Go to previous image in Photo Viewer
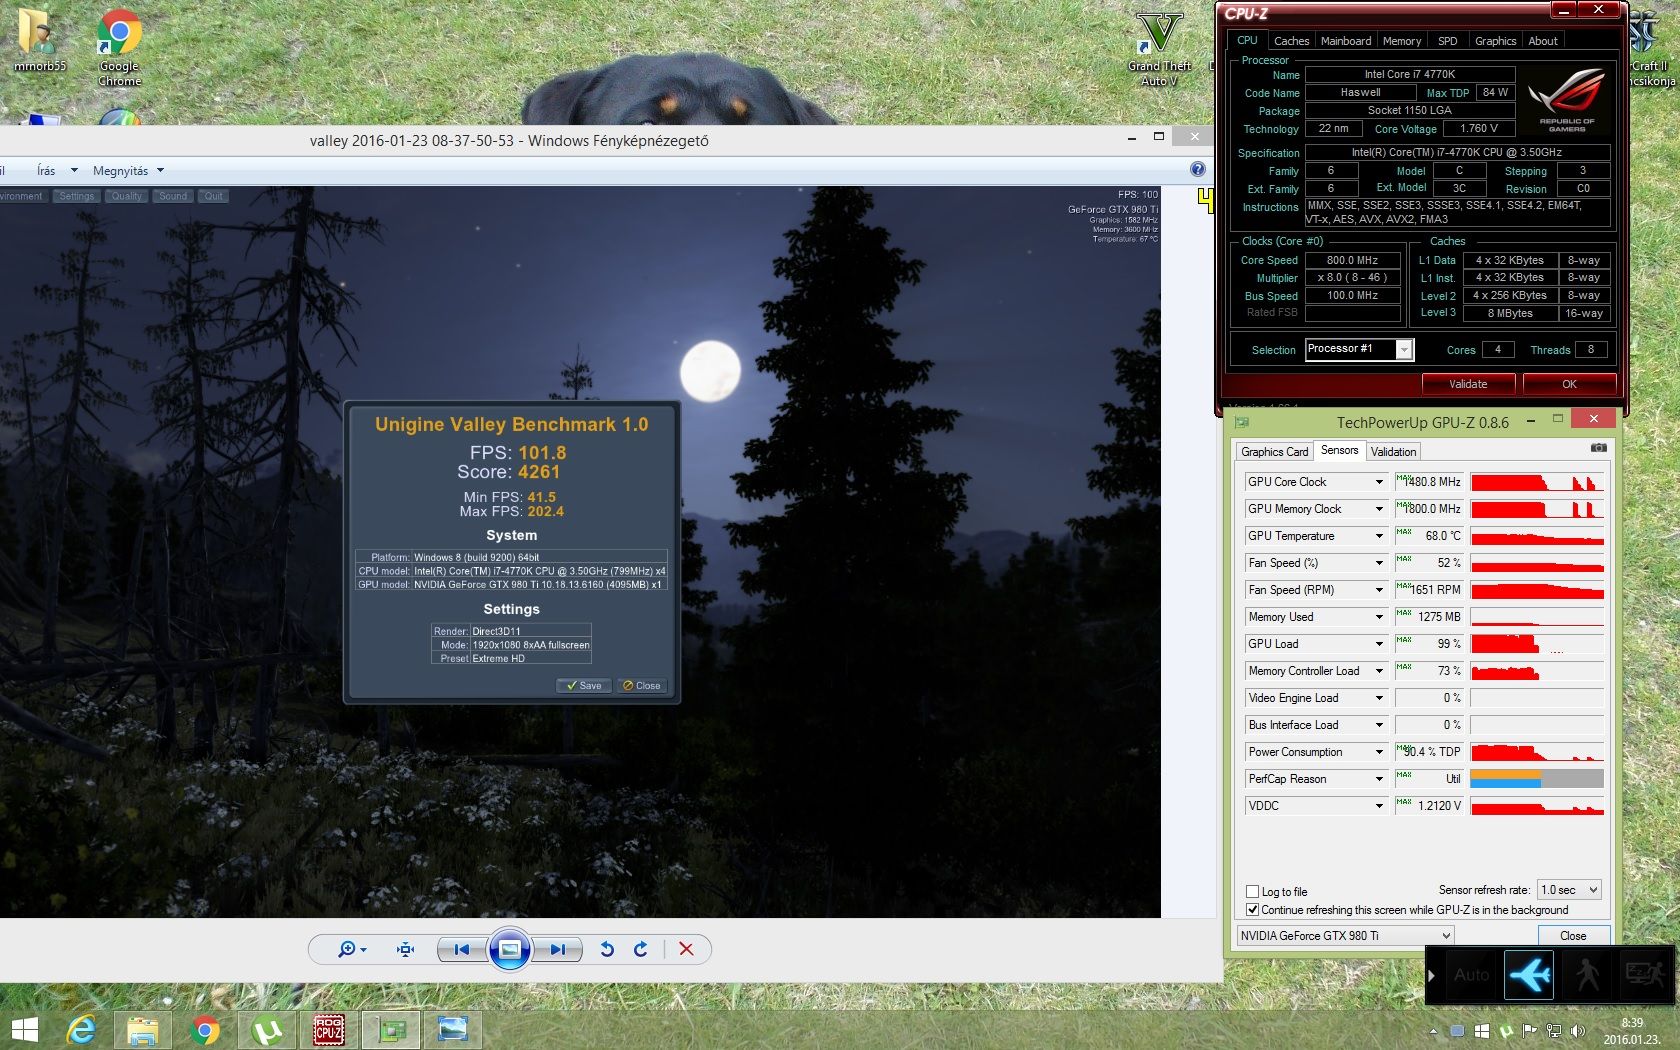This screenshot has width=1680, height=1050. point(461,949)
